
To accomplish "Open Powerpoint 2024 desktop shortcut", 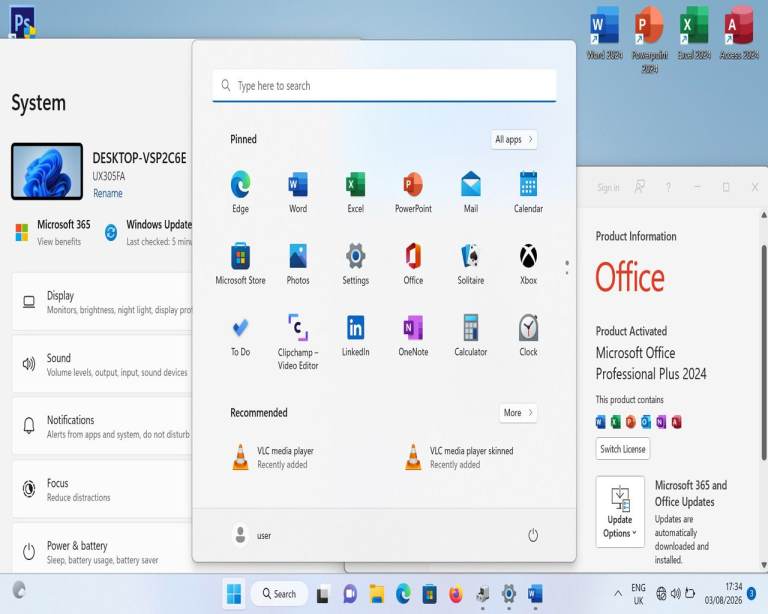I will coord(649,39).
